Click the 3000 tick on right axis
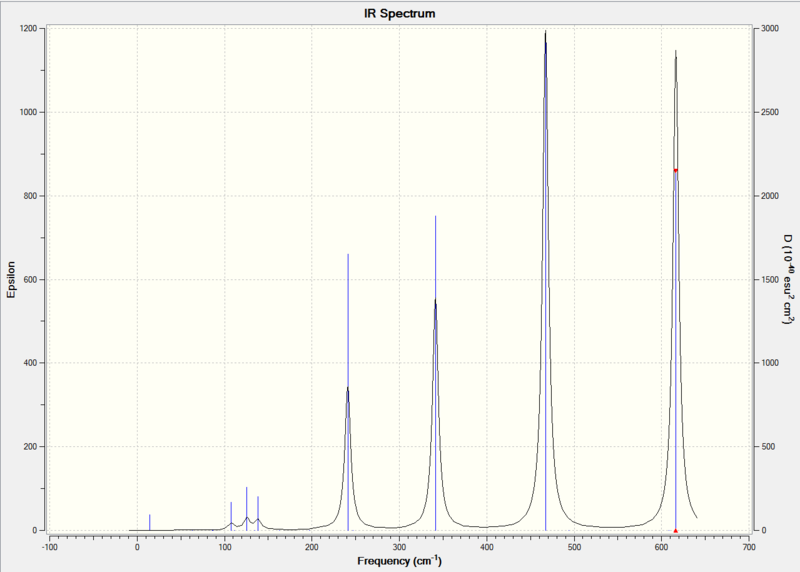The height and width of the screenshot is (572, 800). tap(770, 29)
